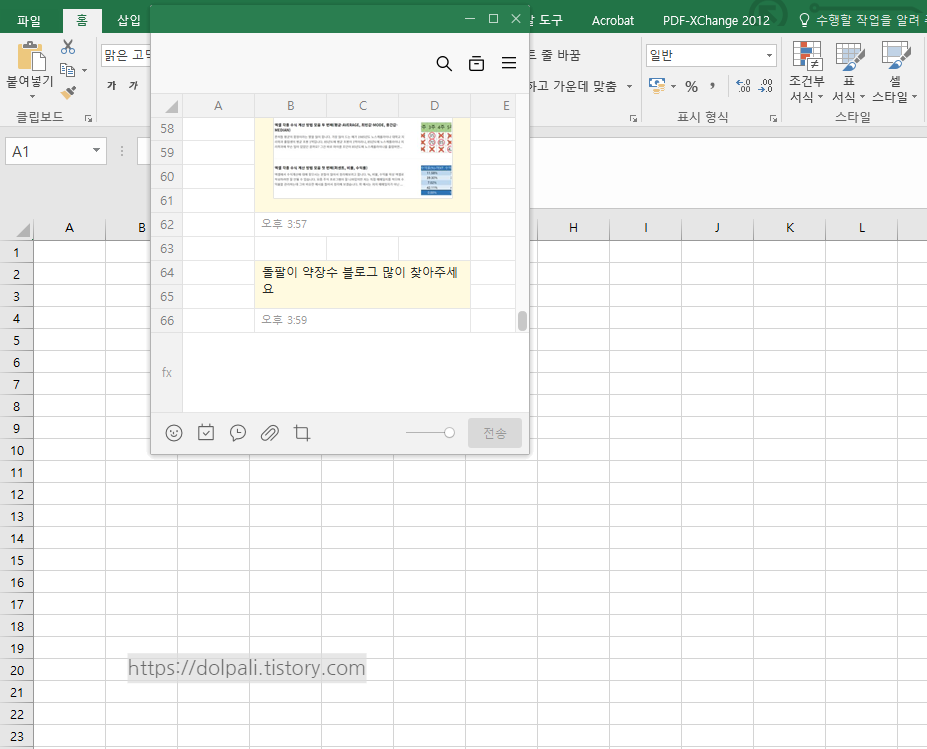Screen dimensions: 927x749
Task: Click the chat window vertical scrollbar thumb
Action: [522, 321]
